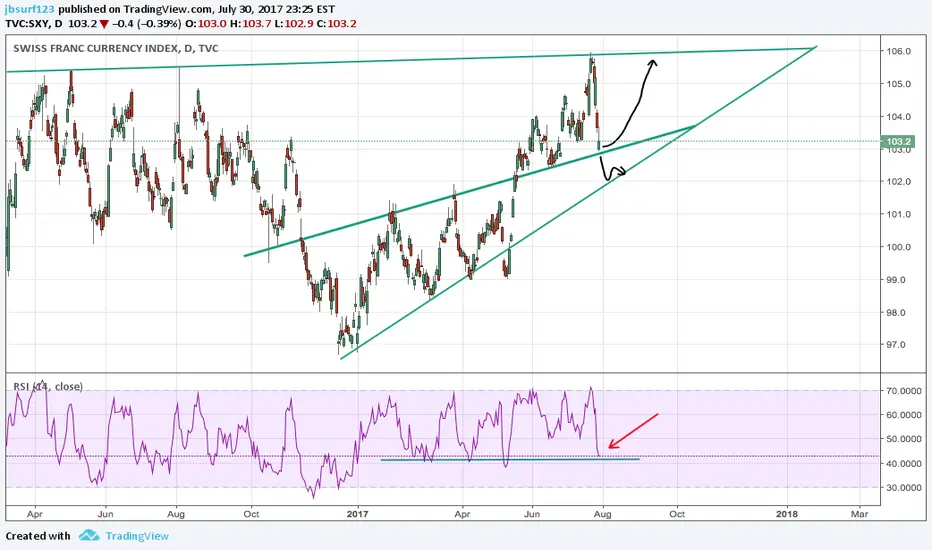Click the RSI (14, close) indicator label
Image resolution: width=932 pixels, height=550 pixels.
[x=48, y=386]
